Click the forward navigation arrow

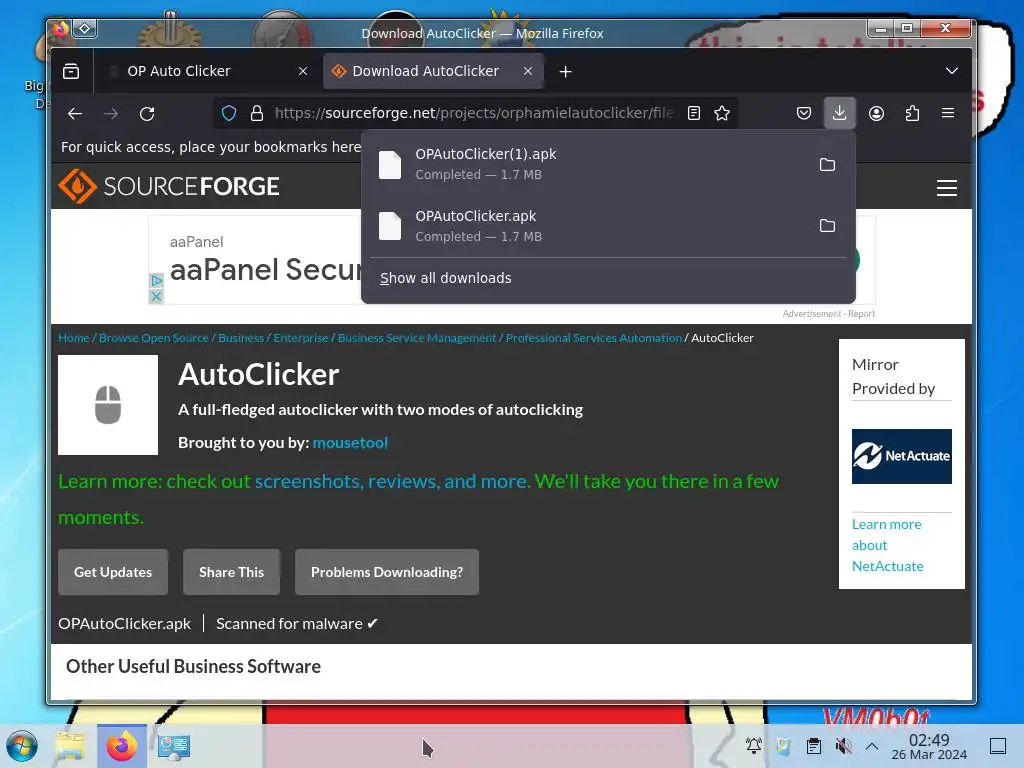coord(111,114)
